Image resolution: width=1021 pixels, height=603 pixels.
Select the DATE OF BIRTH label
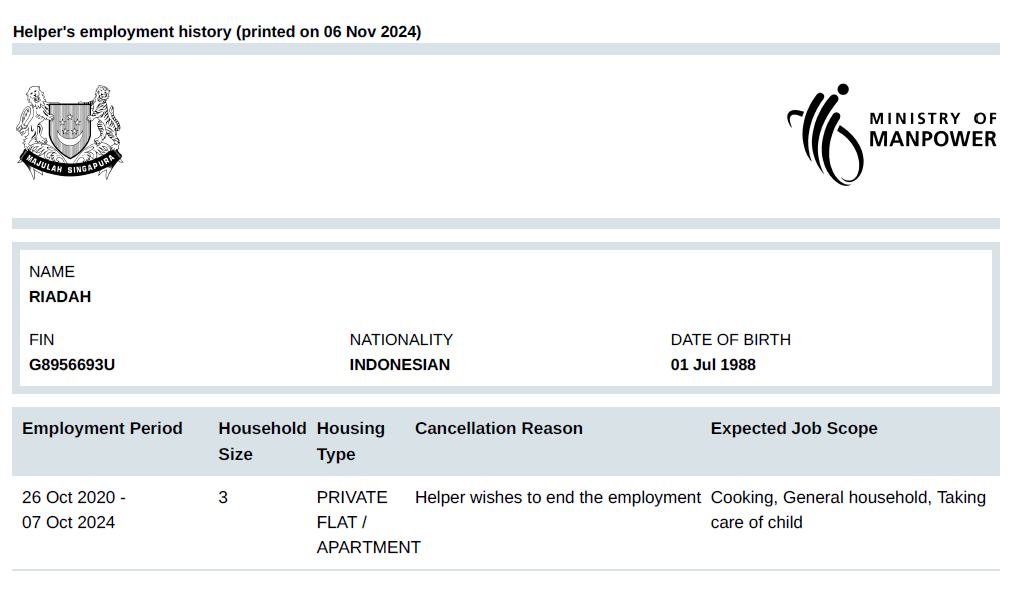point(730,340)
